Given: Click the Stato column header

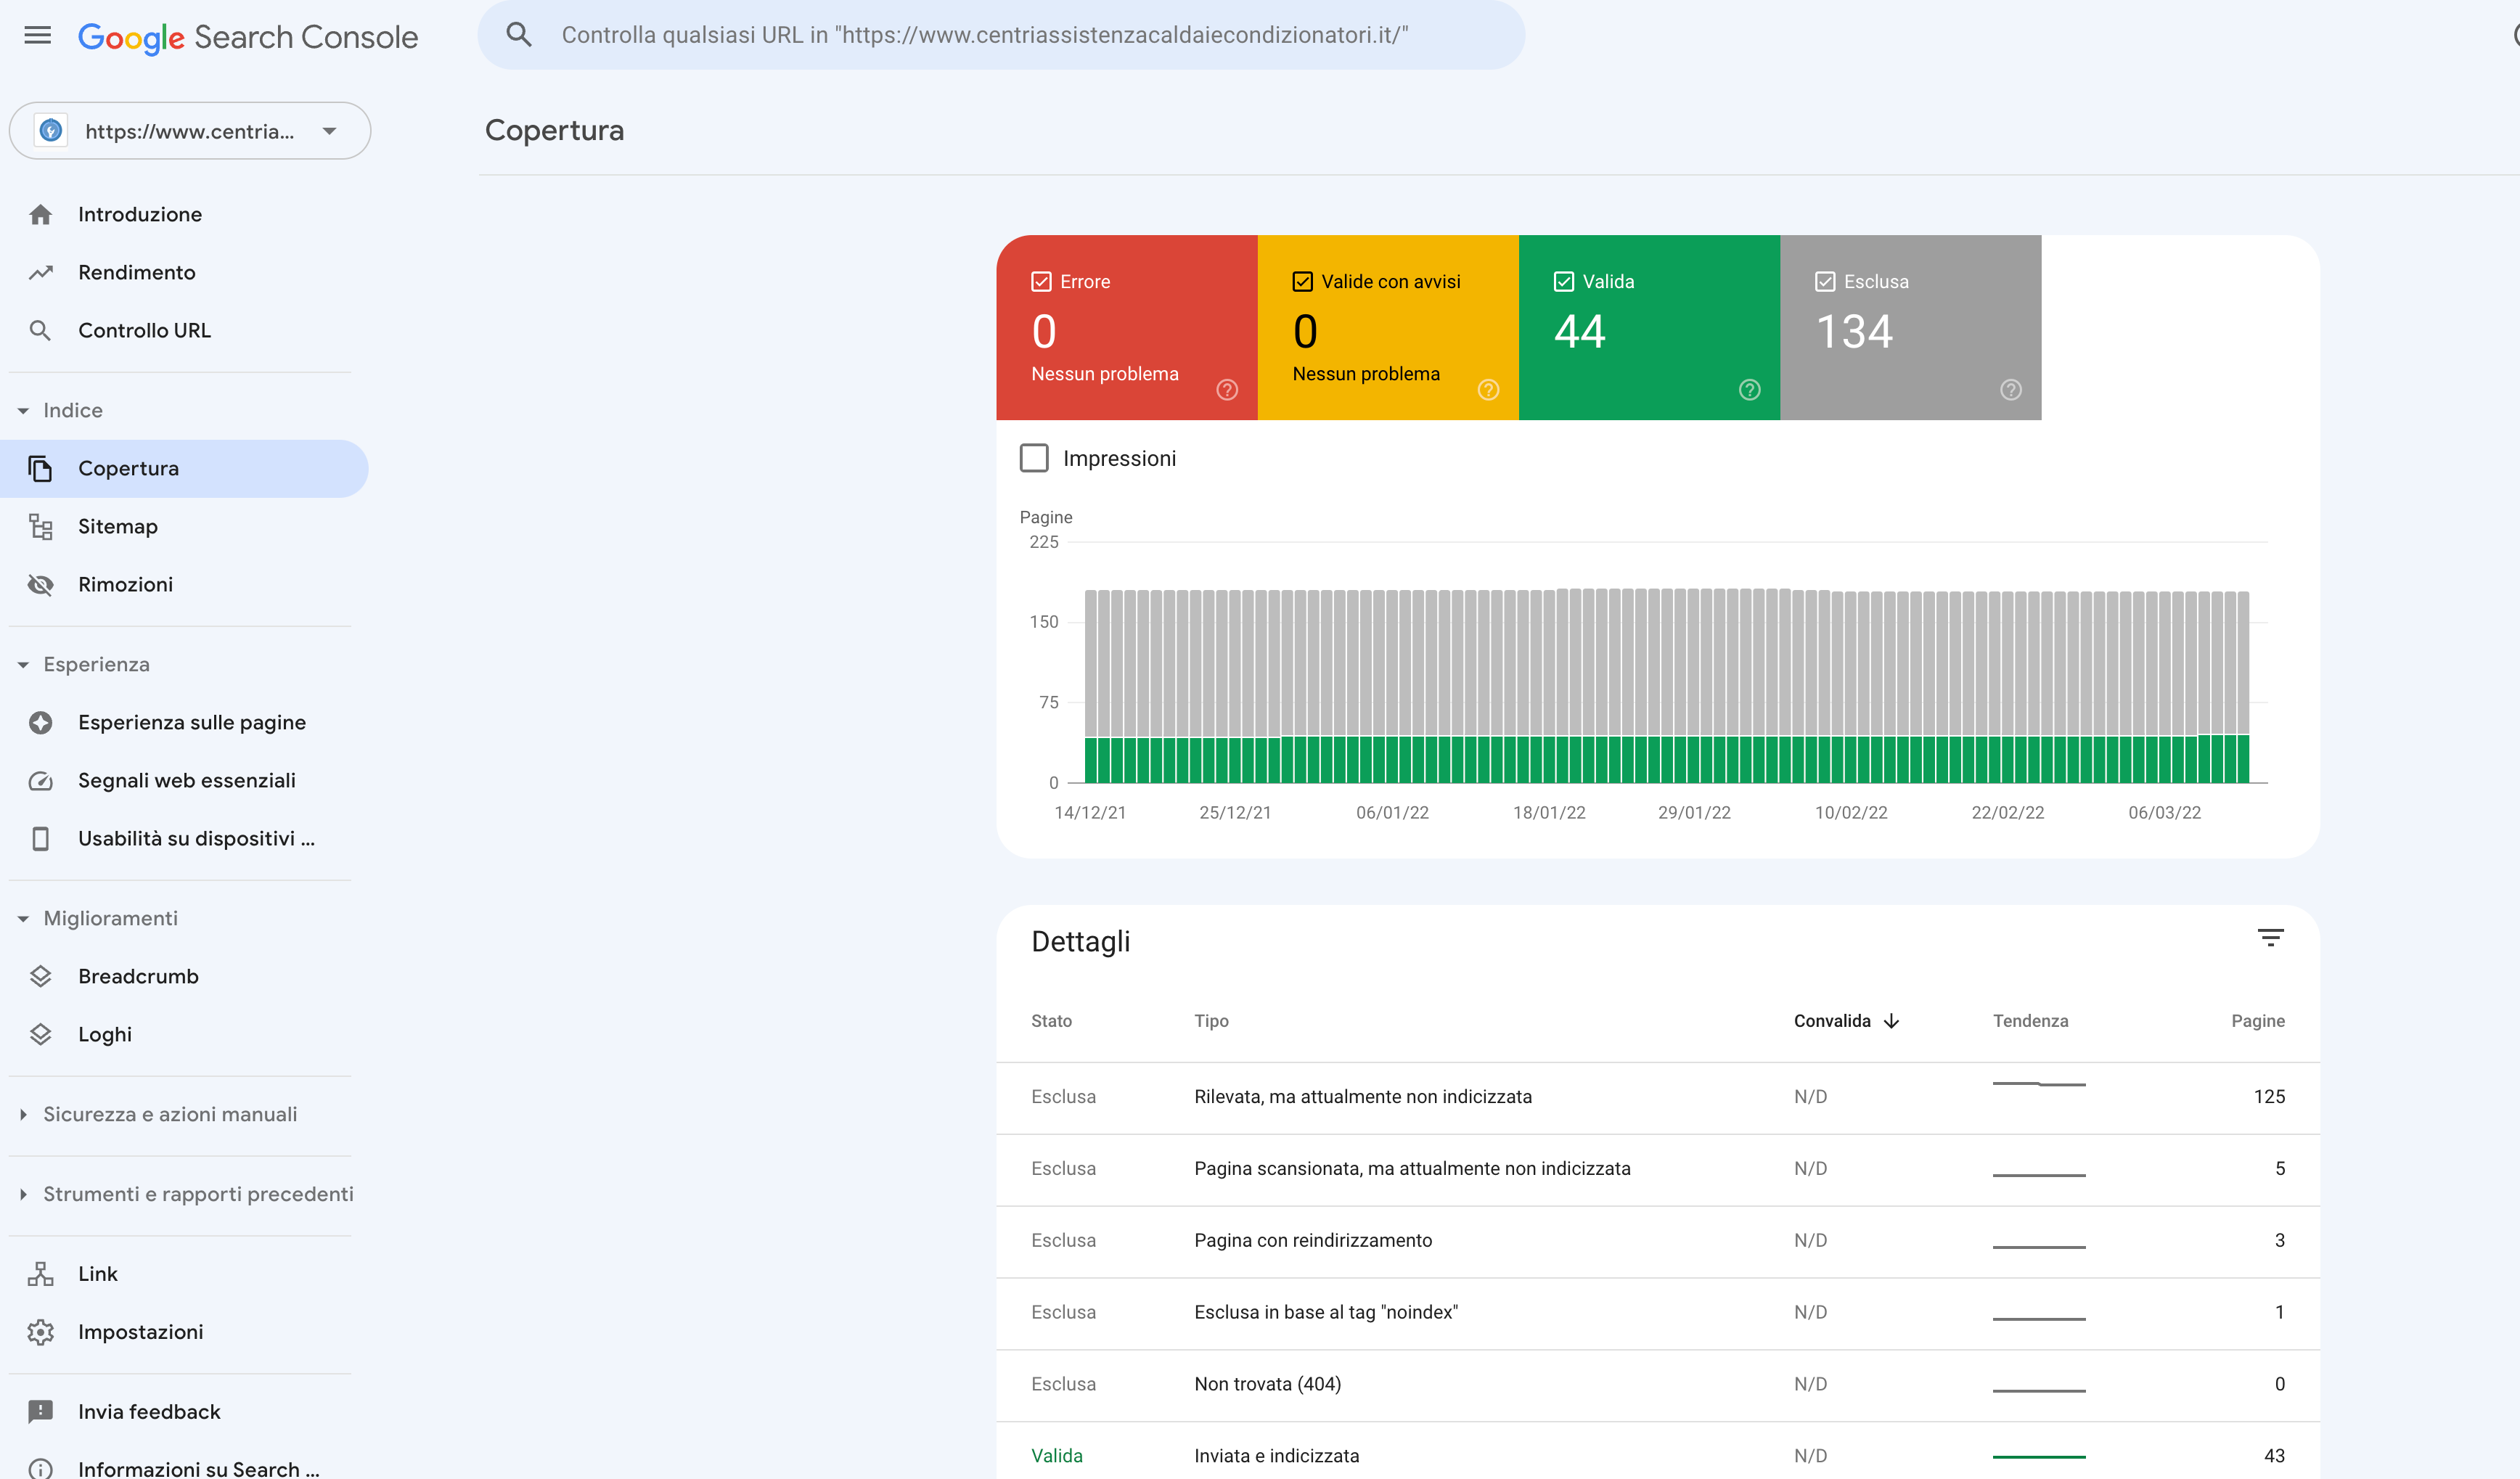Looking at the screenshot, I should (1051, 1020).
